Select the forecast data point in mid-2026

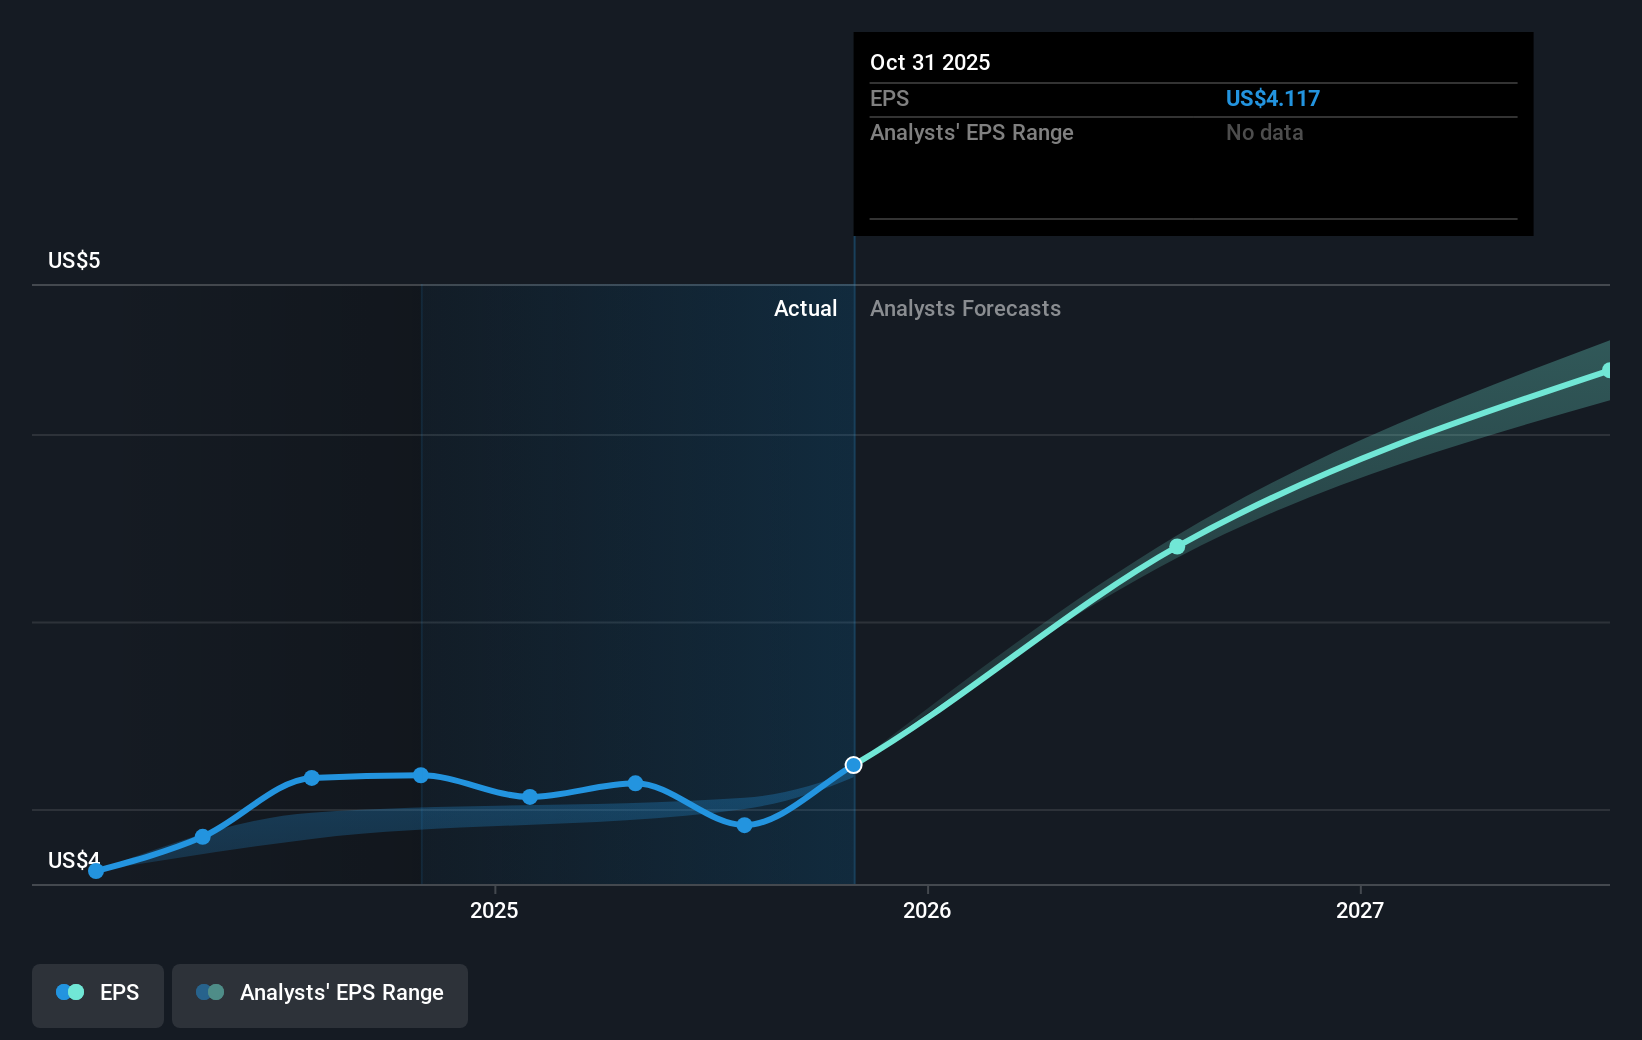1177,547
